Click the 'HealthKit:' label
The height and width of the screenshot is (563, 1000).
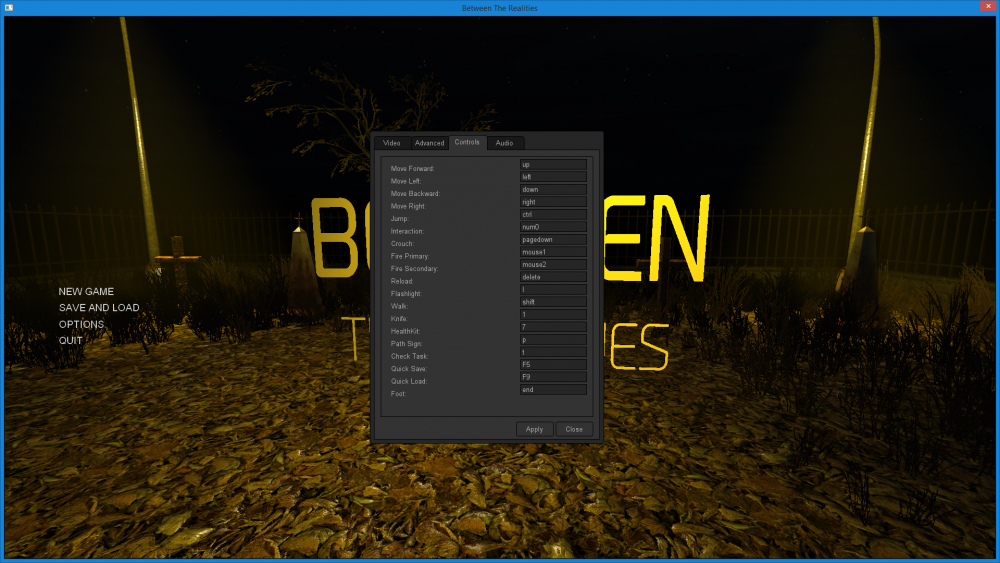click(x=406, y=331)
